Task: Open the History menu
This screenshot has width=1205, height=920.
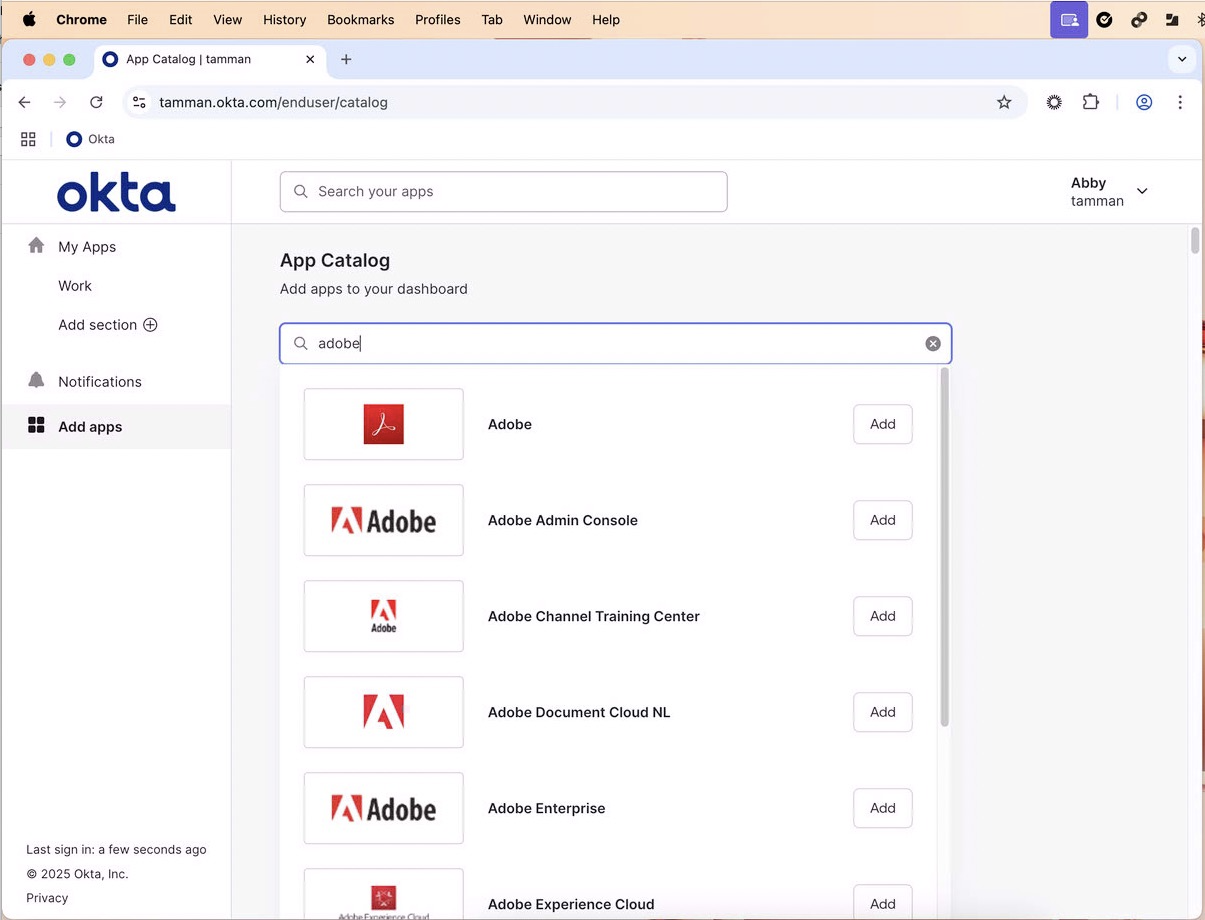Action: 285,19
